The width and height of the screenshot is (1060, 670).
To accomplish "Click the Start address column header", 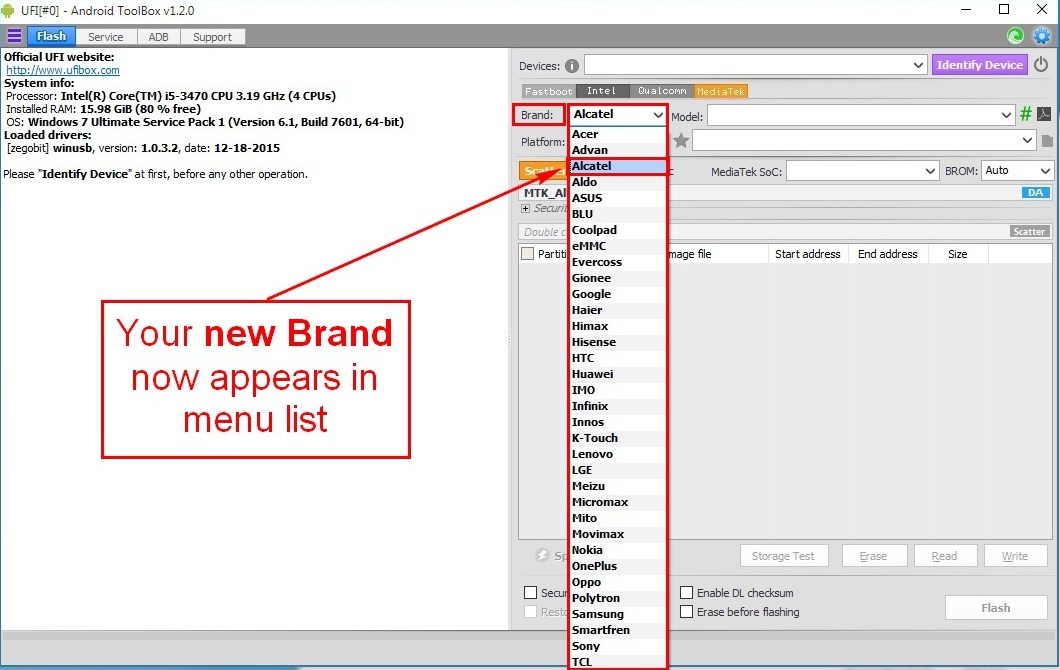I will [x=807, y=254].
